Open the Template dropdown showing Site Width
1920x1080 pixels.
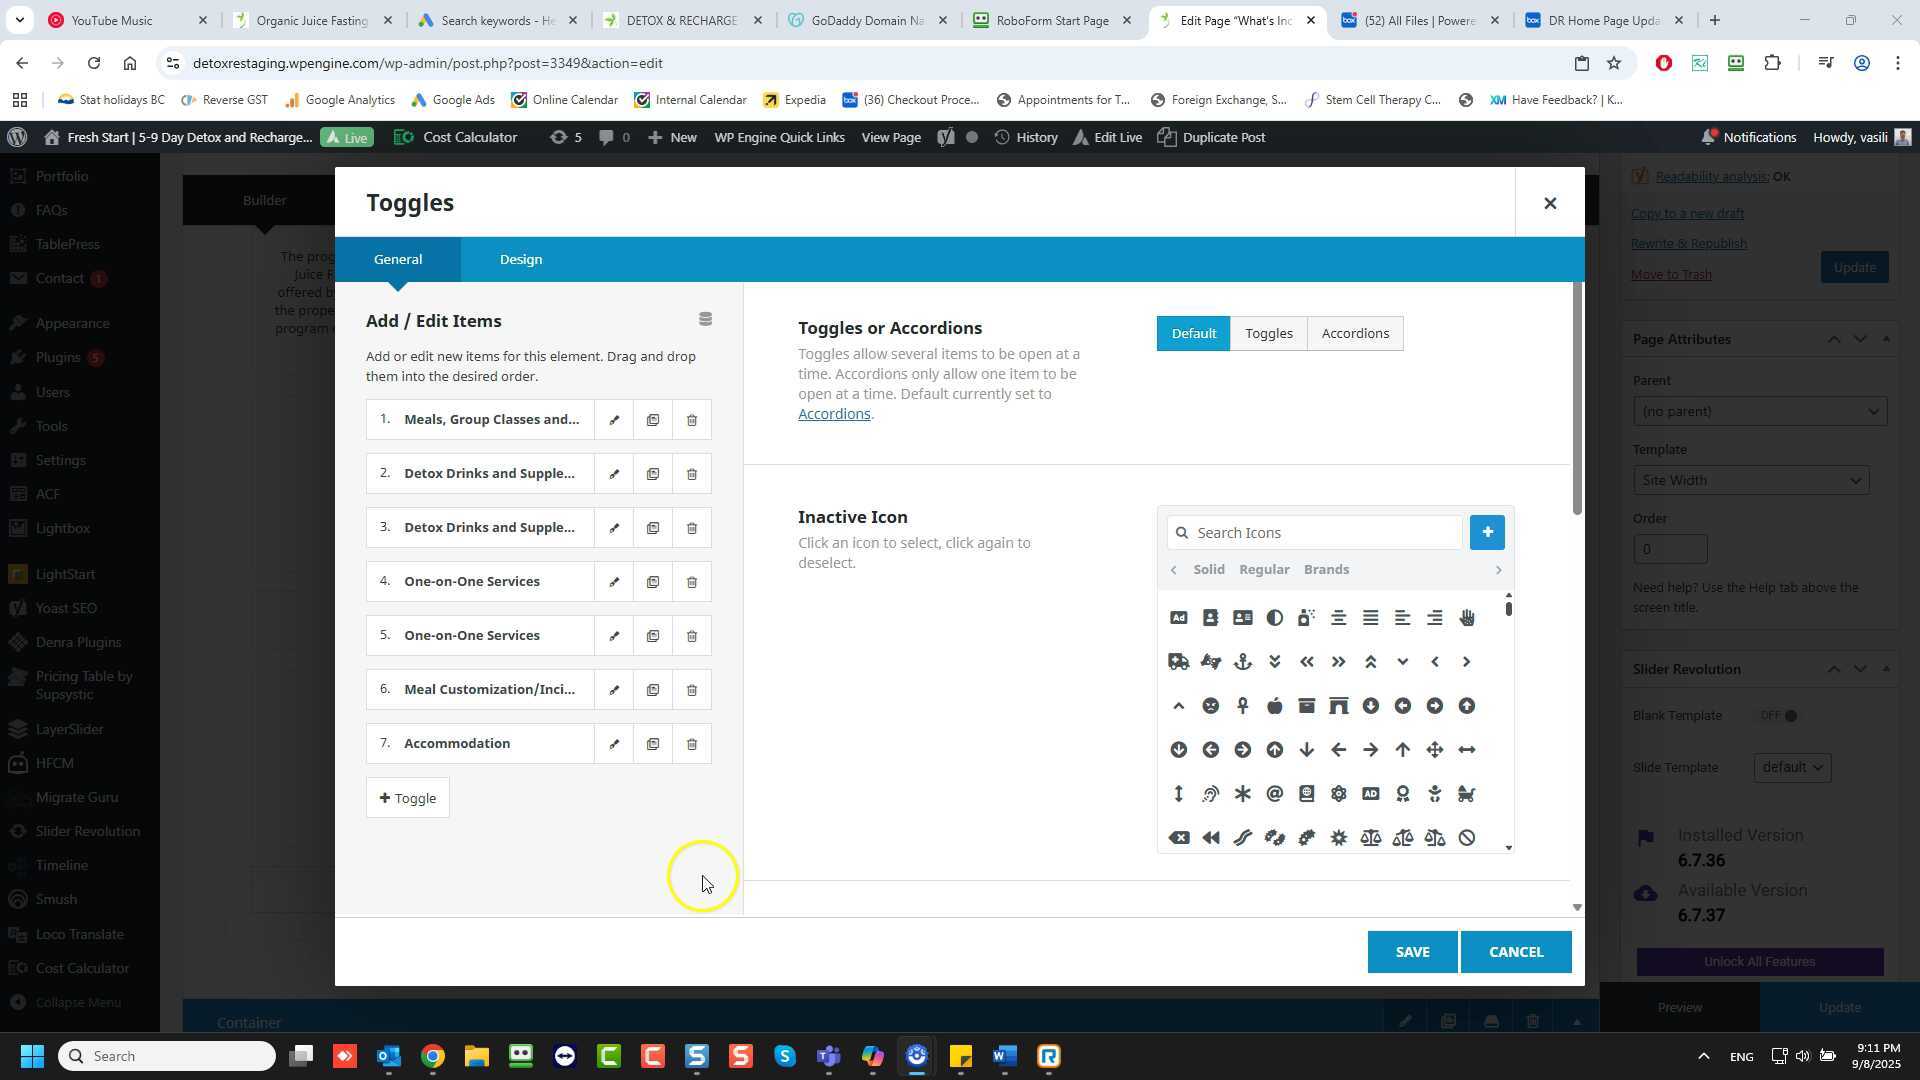[1750, 481]
